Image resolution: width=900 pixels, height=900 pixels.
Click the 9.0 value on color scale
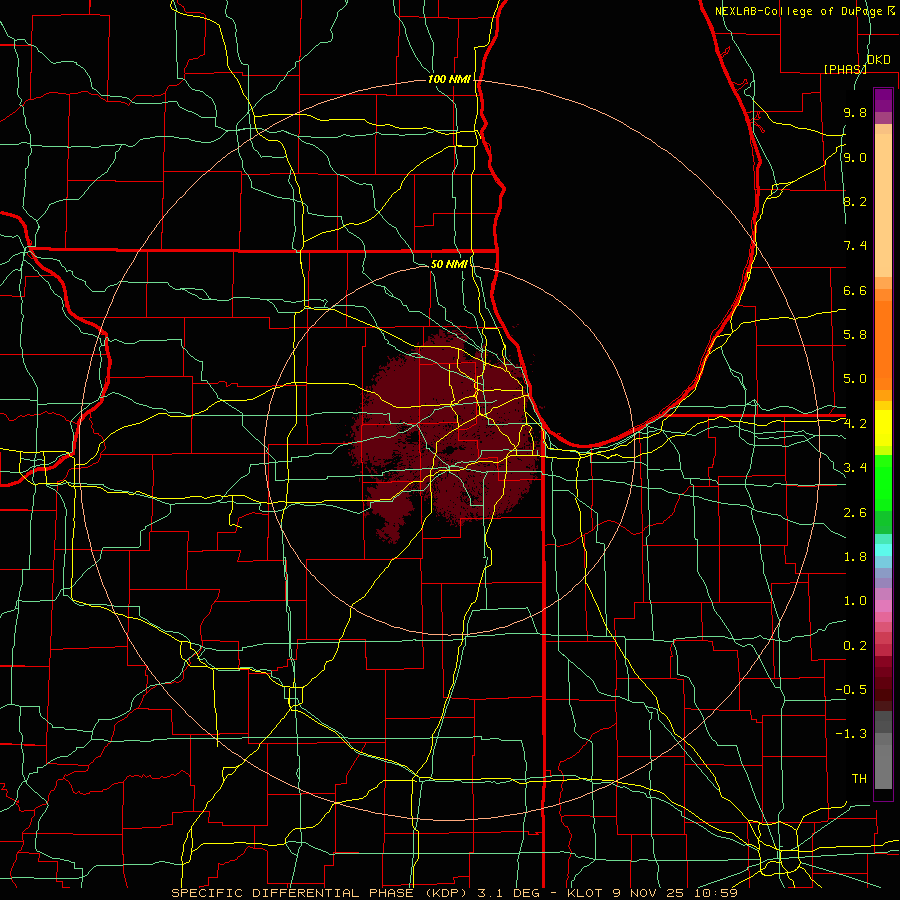coord(855,157)
